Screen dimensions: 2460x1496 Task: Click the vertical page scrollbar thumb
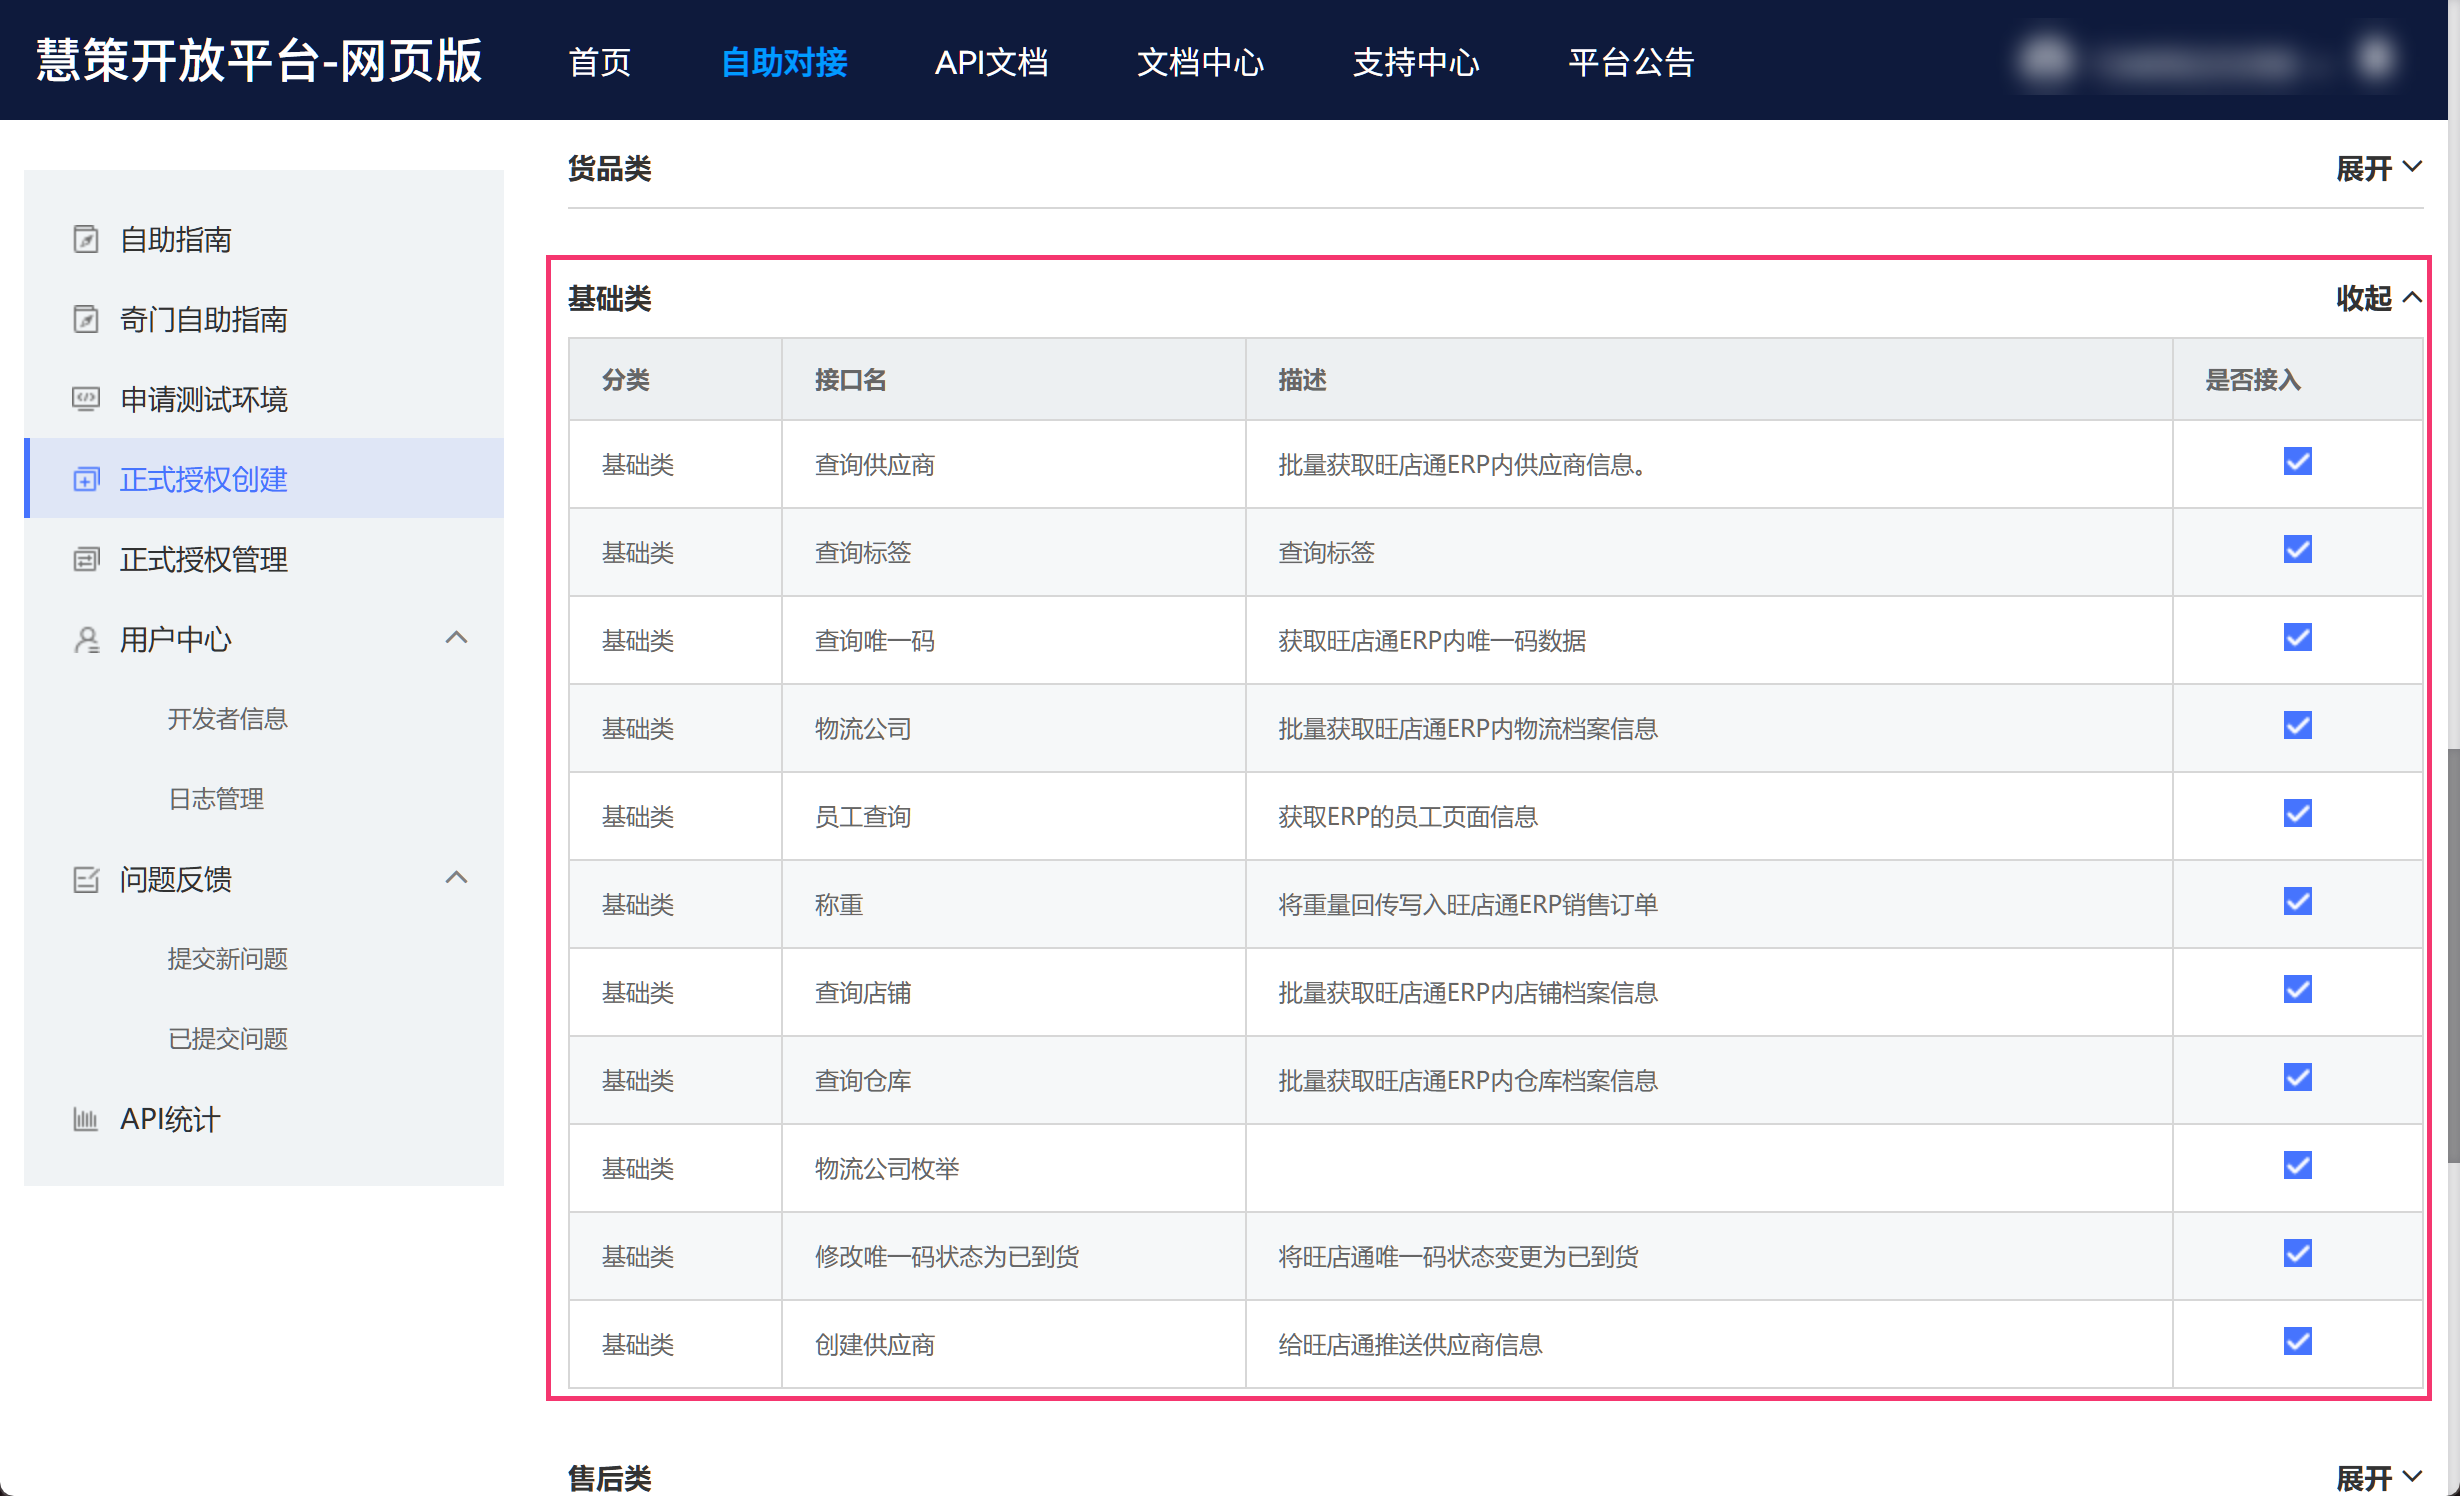(x=2453, y=955)
